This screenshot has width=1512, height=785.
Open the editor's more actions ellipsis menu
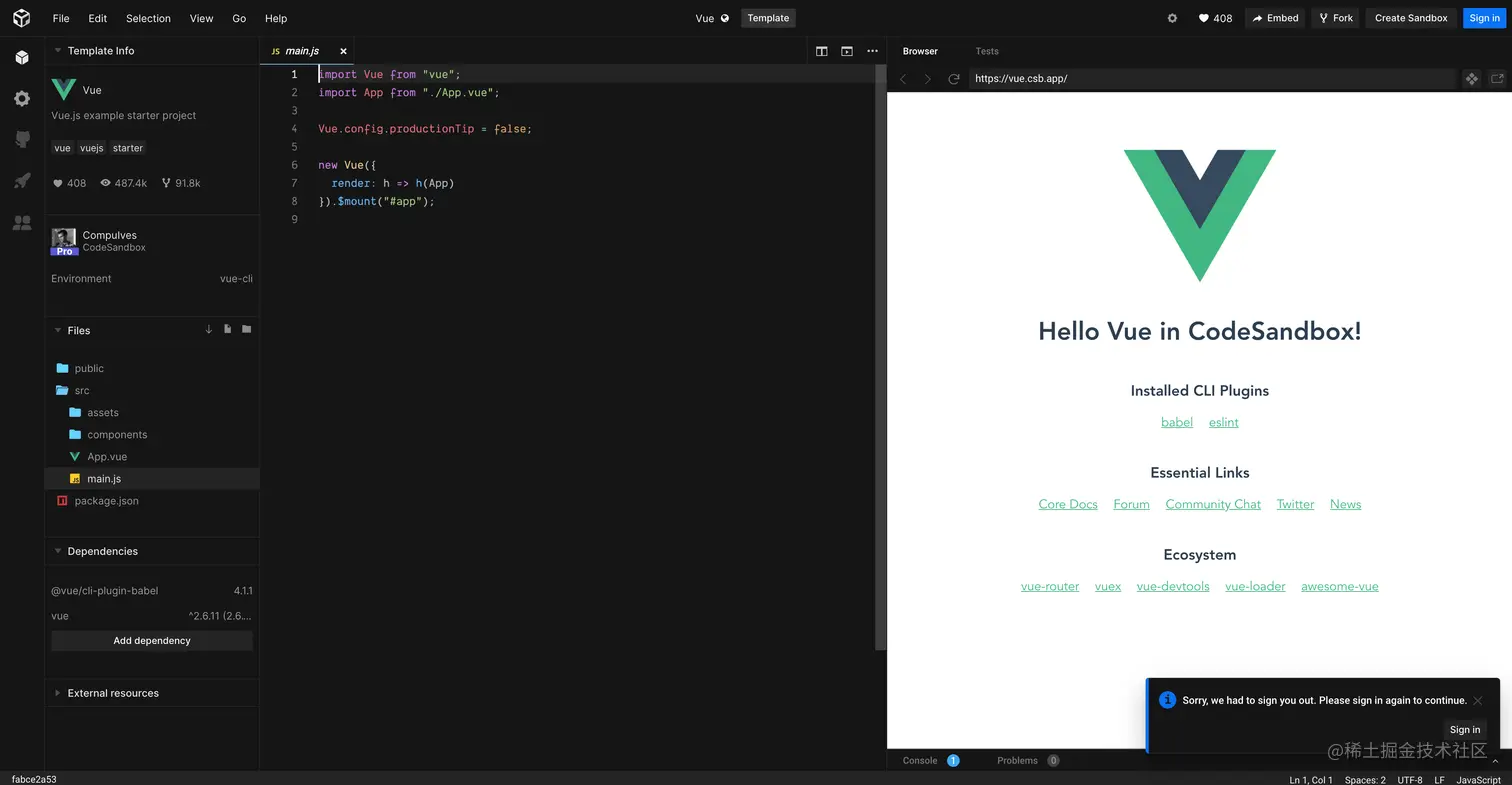[x=873, y=51]
